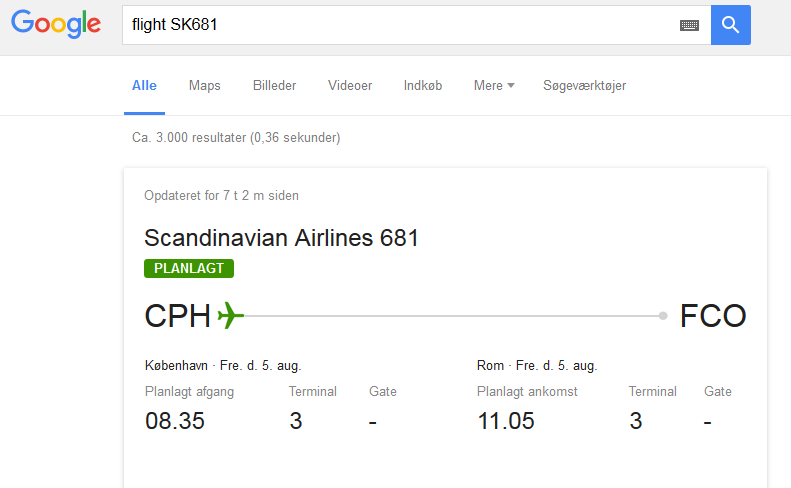Open Søgeværktøjer search tools
Screen dimensions: 791x488
[x=584, y=86]
